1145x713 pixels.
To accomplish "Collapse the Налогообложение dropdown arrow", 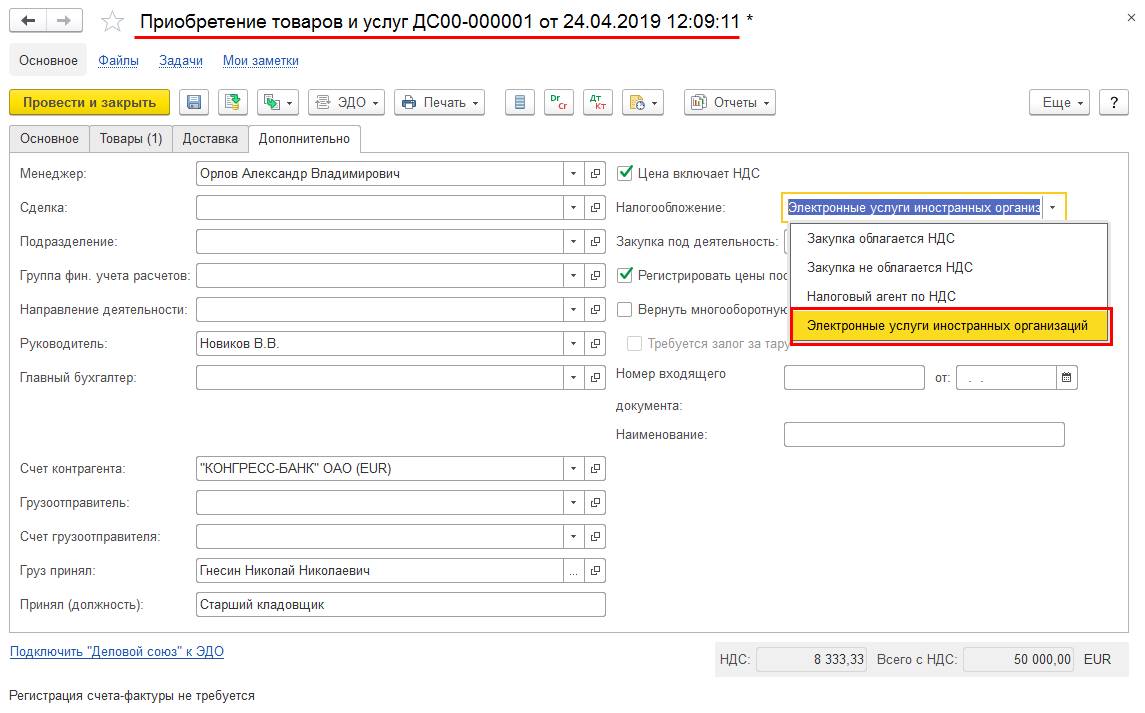I will coord(1052,207).
